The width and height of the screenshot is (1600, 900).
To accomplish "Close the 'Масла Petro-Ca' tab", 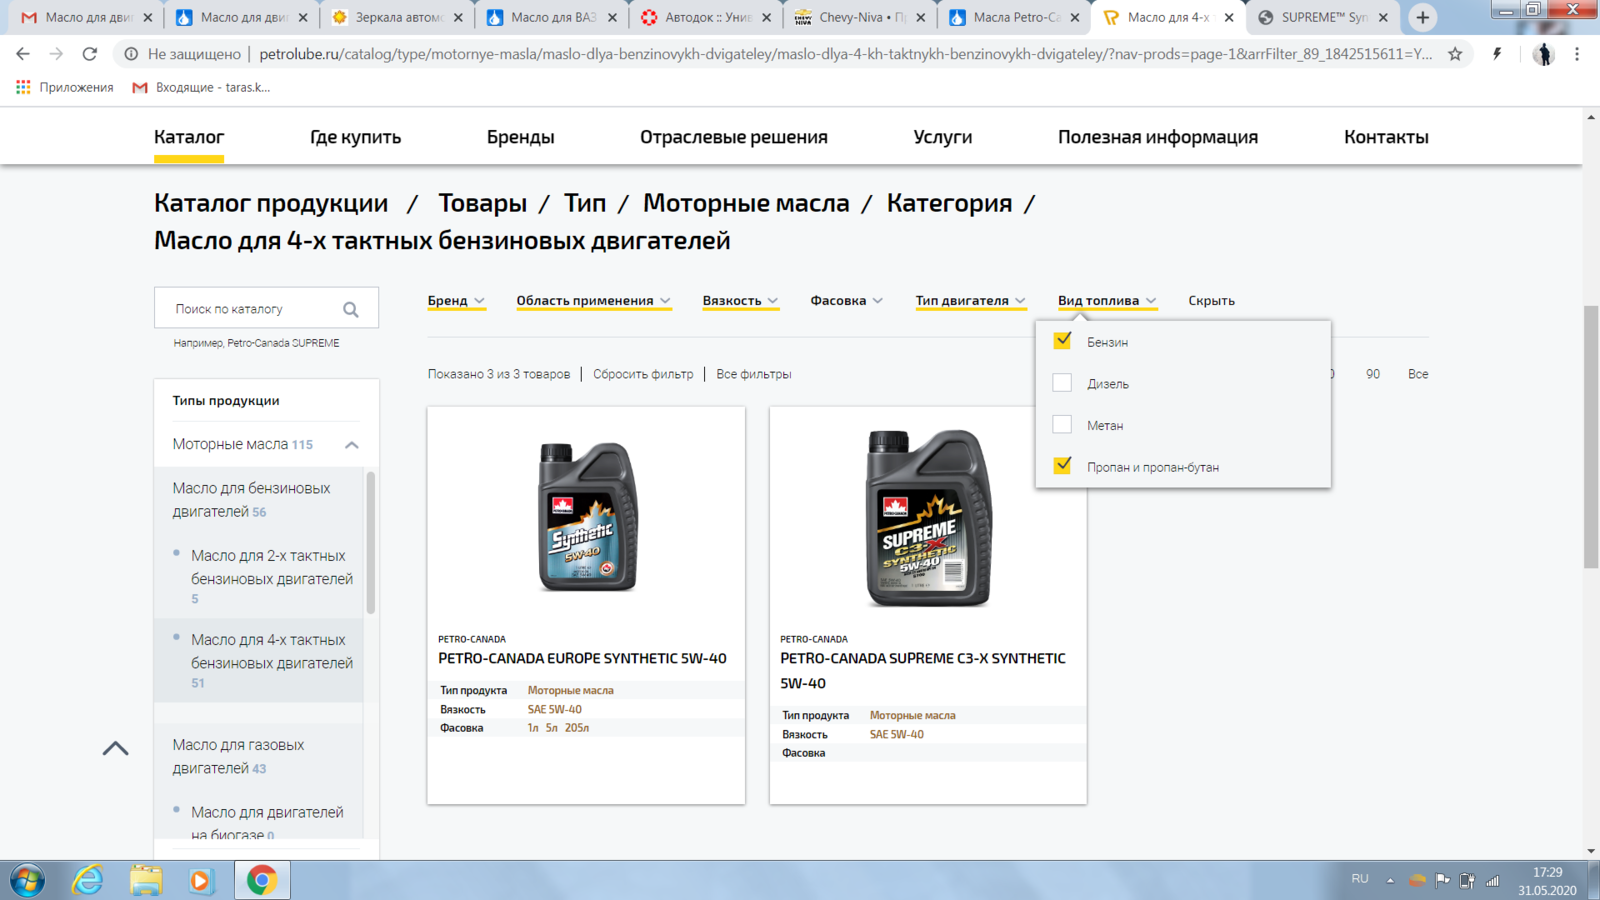I will click(x=1075, y=17).
